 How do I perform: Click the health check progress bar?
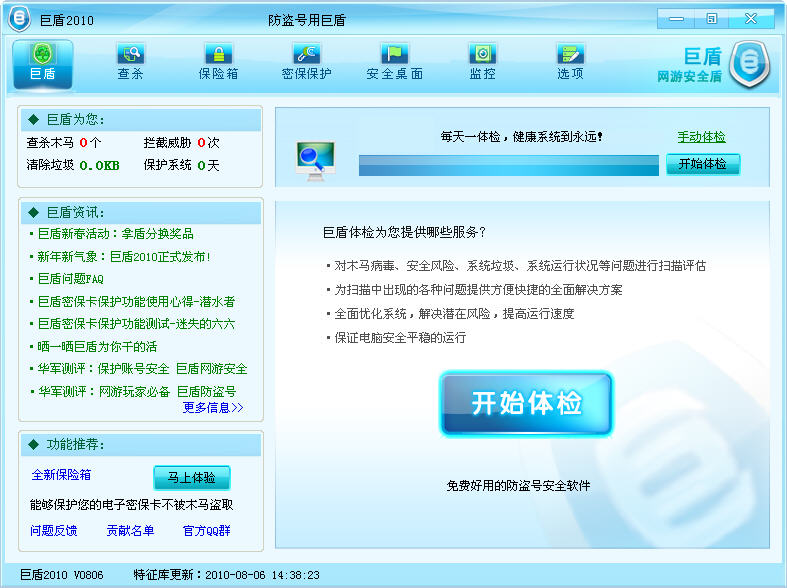point(508,165)
